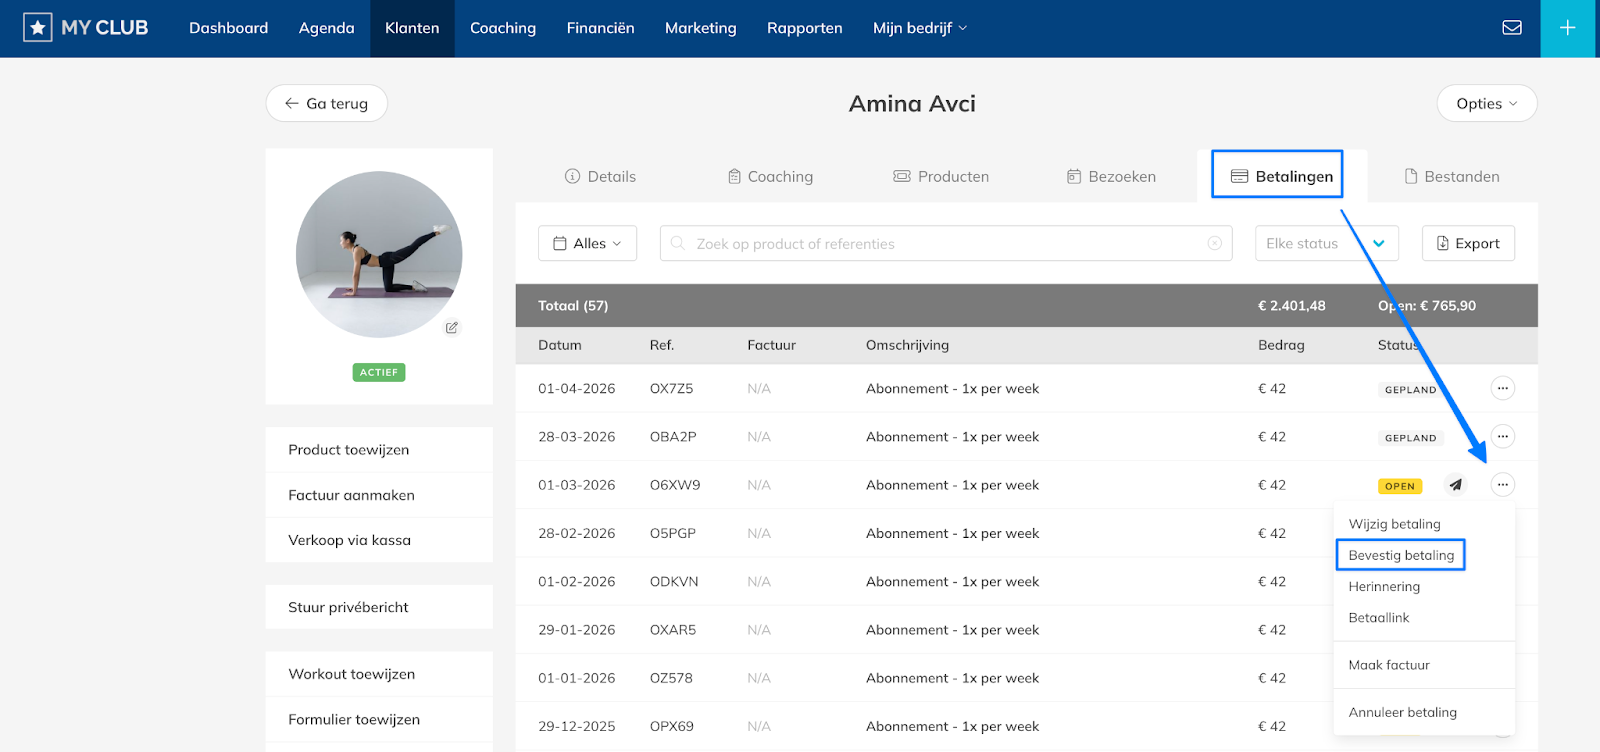The width and height of the screenshot is (1600, 752).
Task: Send payment via paper plane icon
Action: [1456, 485]
